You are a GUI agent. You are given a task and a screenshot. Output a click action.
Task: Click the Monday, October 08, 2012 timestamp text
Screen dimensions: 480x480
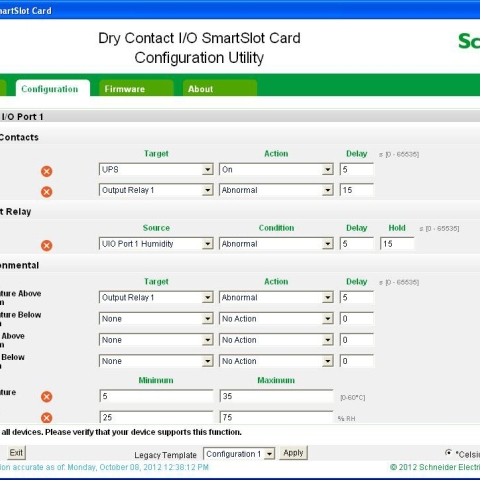[x=138, y=467]
